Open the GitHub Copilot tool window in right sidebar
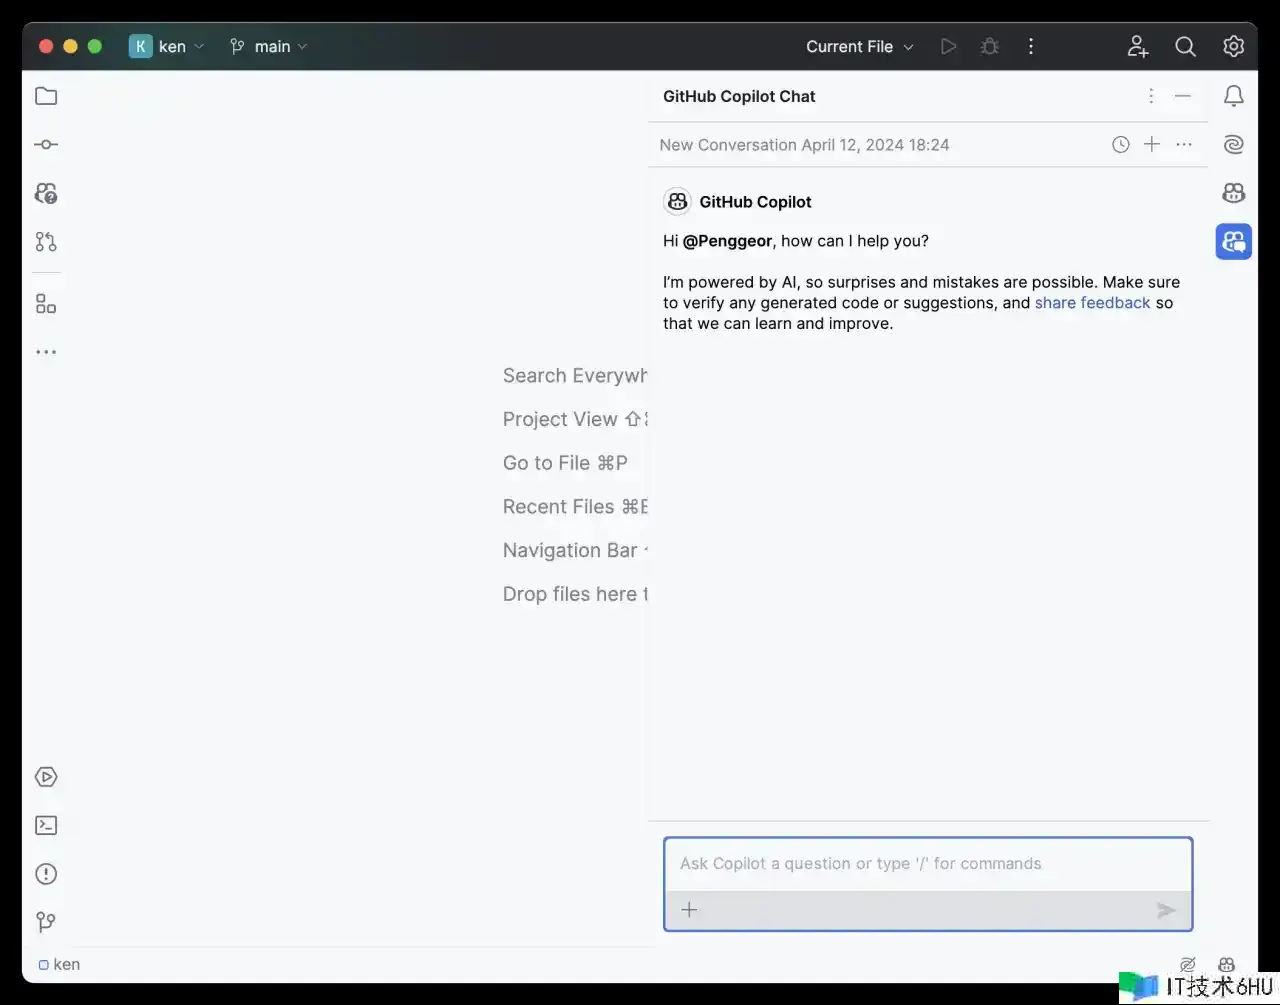This screenshot has height=1005, width=1280. coord(1234,193)
